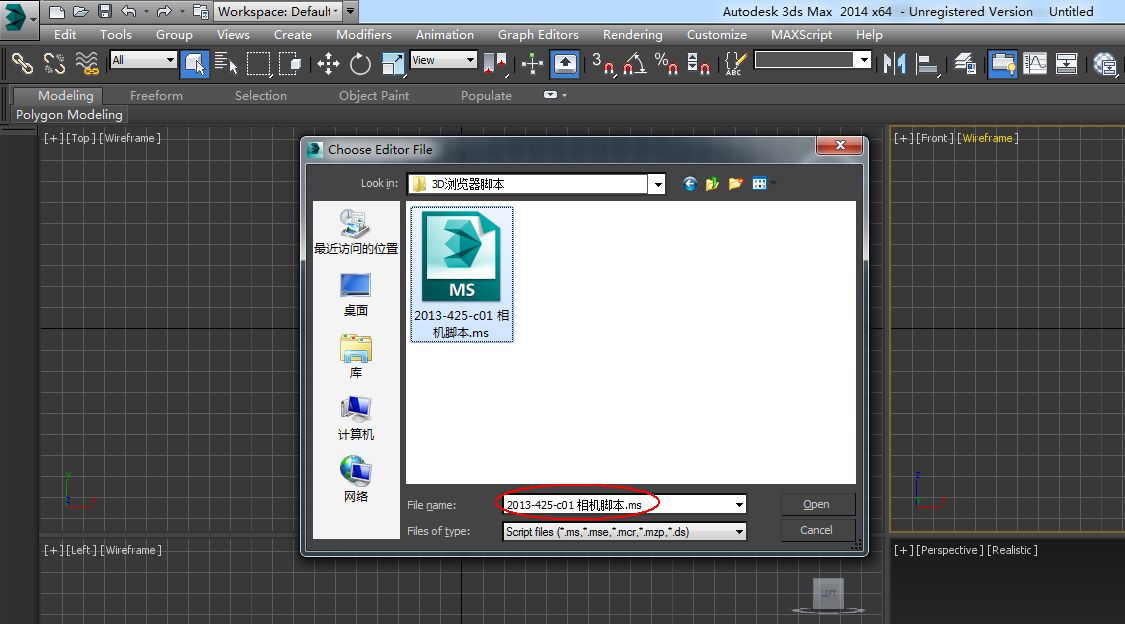Open the MAXScript menu
Viewport: 1125px width, 624px height.
(x=801, y=34)
